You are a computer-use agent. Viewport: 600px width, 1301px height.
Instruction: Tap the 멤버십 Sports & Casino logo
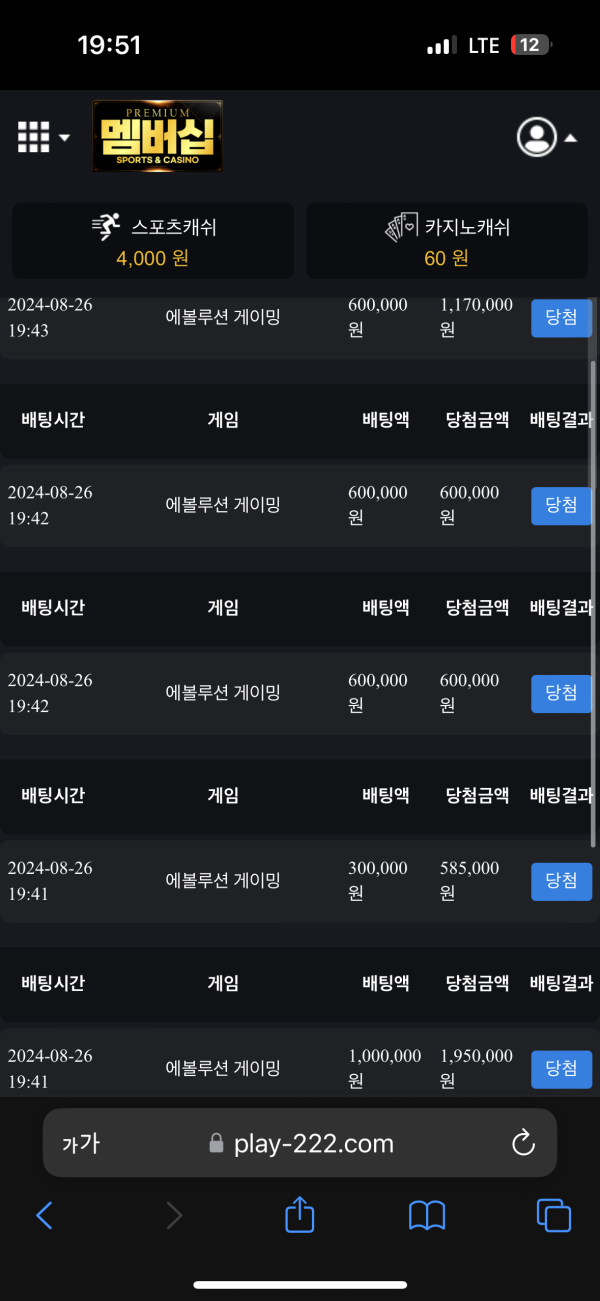(x=157, y=136)
